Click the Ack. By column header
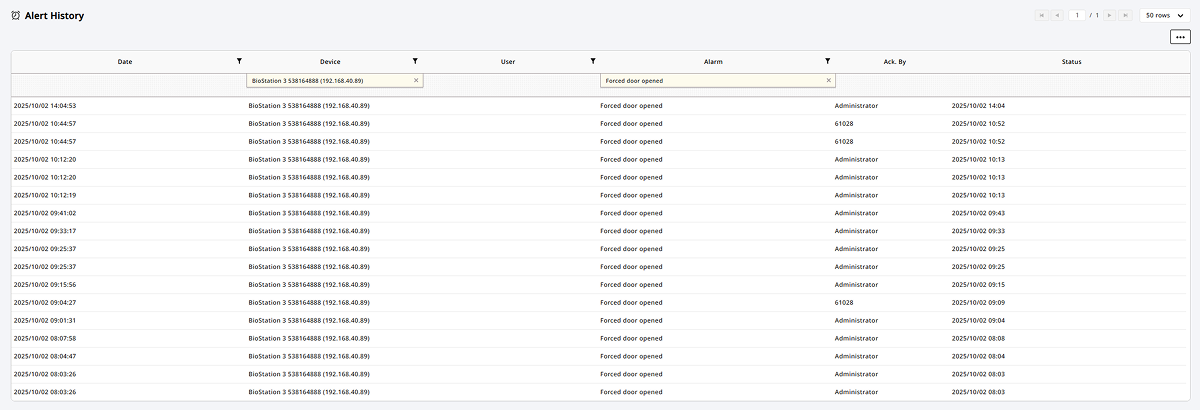 pyautogui.click(x=894, y=62)
